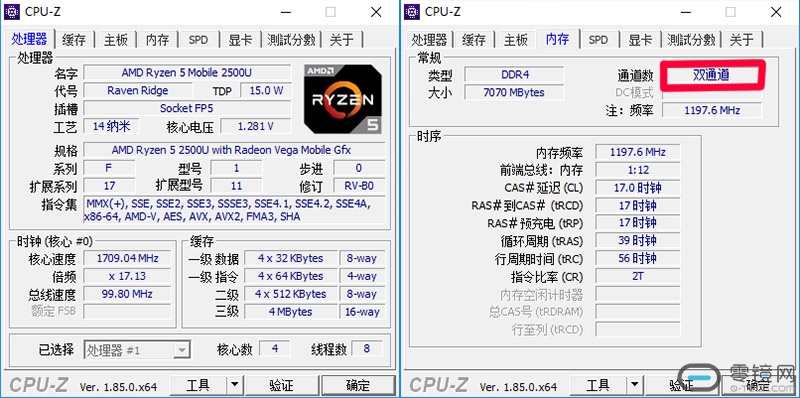The image size is (800, 398).
Task: Click the 56 时钟 tRC value
Action: (x=638, y=259)
